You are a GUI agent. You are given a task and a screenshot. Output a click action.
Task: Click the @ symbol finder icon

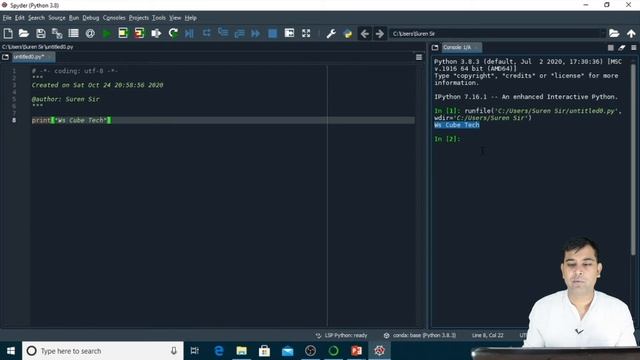90,33
